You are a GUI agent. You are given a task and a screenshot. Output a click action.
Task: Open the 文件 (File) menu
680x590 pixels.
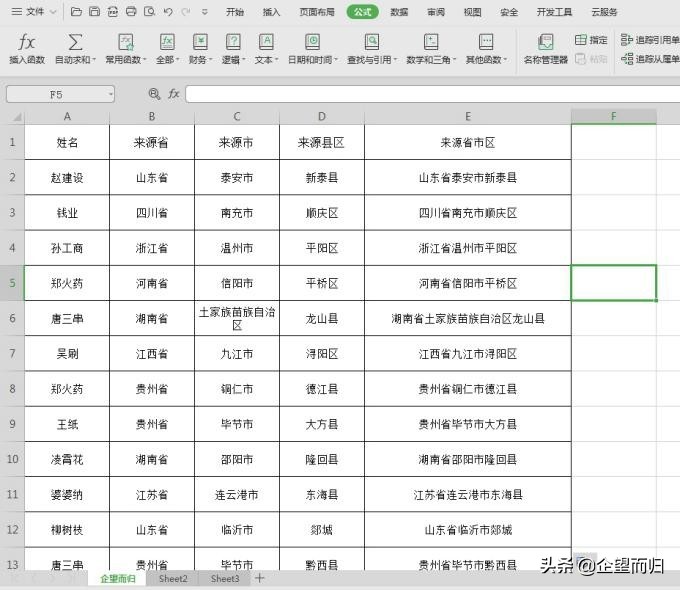coord(34,12)
